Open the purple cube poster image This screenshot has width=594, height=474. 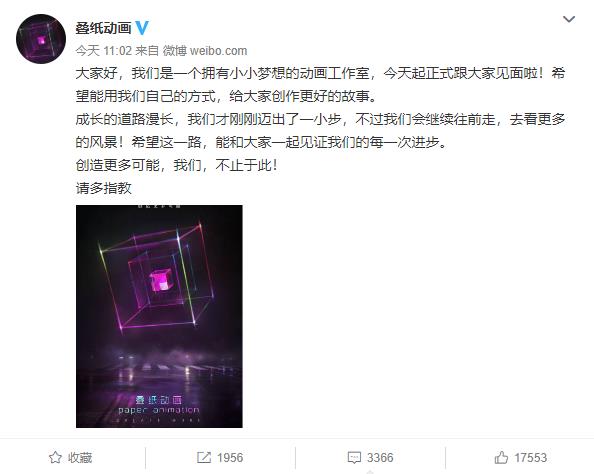click(x=159, y=316)
